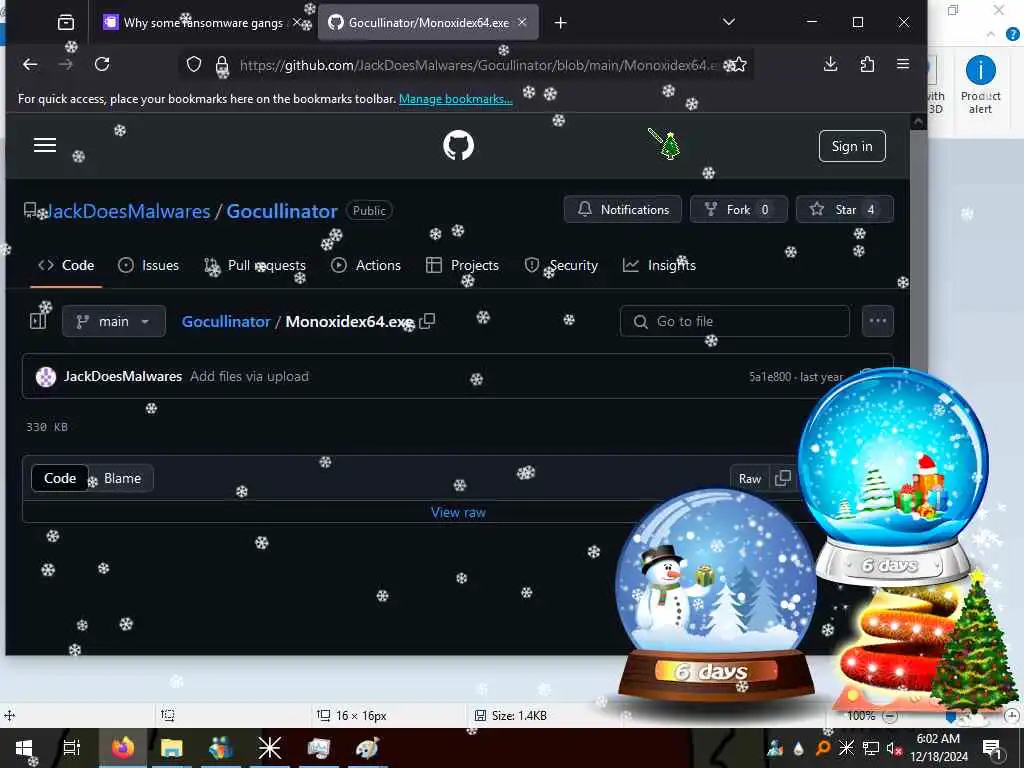Open Firefox application hamburger menu
1024x768 pixels.
pos(903,64)
